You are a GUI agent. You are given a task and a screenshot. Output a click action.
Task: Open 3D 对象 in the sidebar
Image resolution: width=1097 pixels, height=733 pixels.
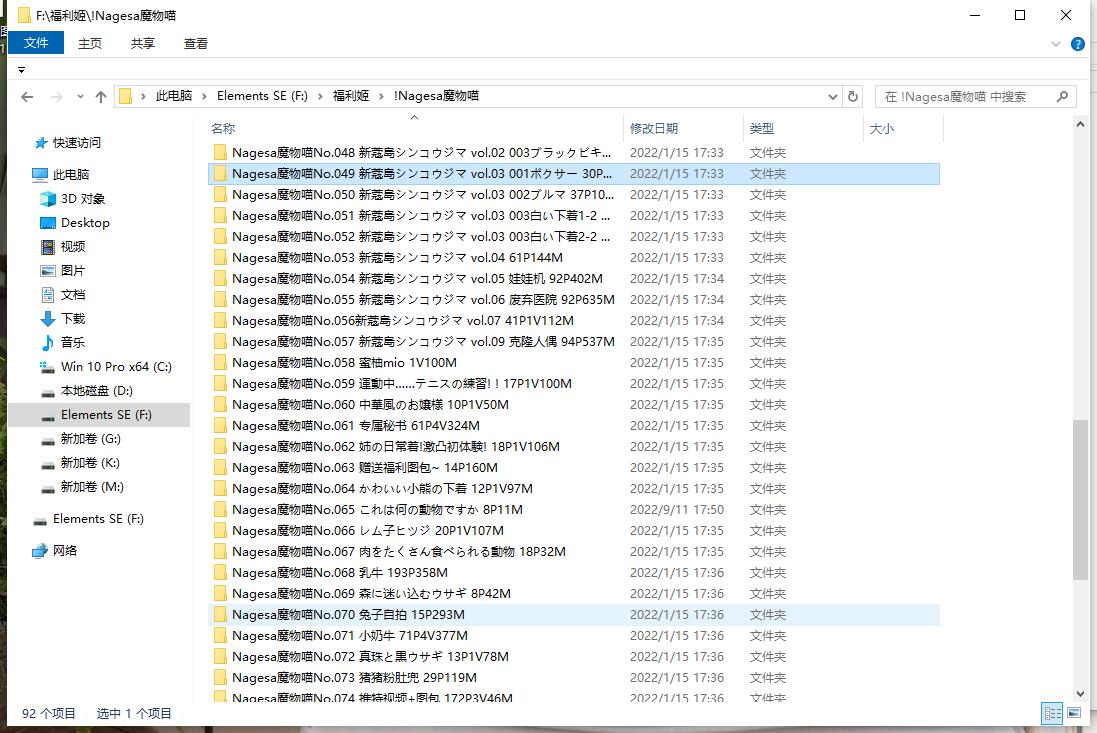coord(73,199)
